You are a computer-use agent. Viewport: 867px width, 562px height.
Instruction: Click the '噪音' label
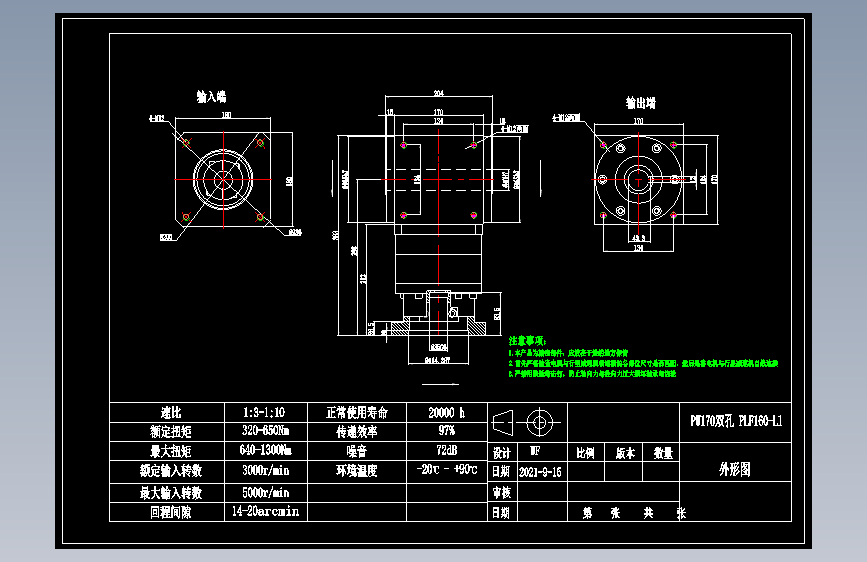[x=357, y=451]
